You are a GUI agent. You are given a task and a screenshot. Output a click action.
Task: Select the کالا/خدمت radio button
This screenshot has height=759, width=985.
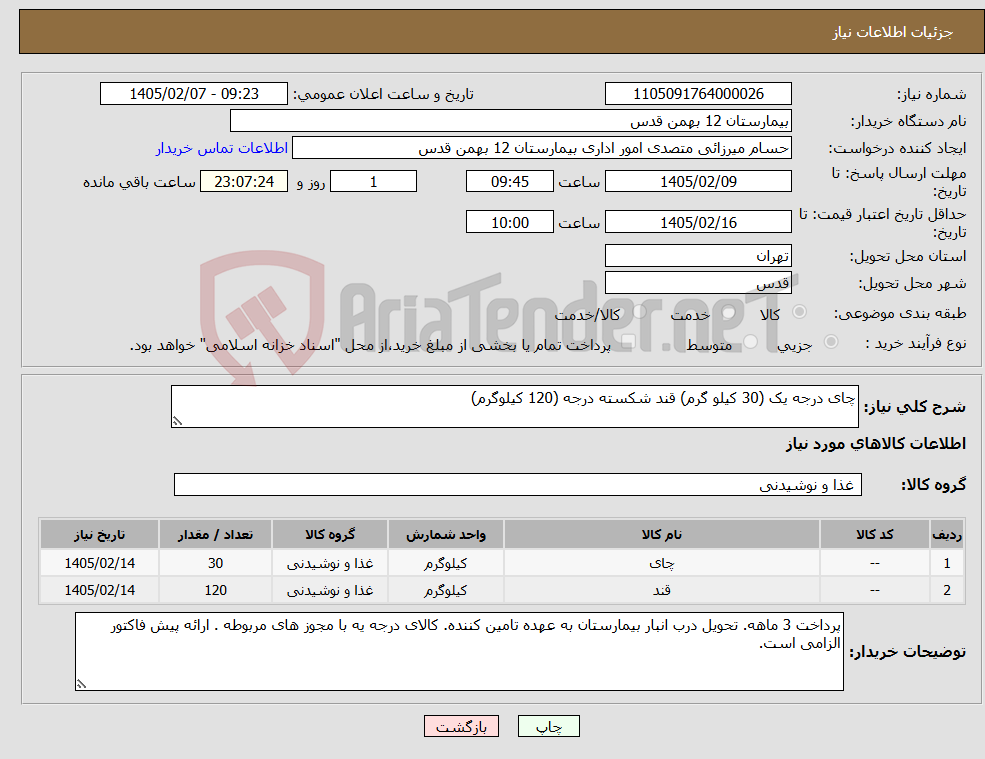[x=639, y=312]
